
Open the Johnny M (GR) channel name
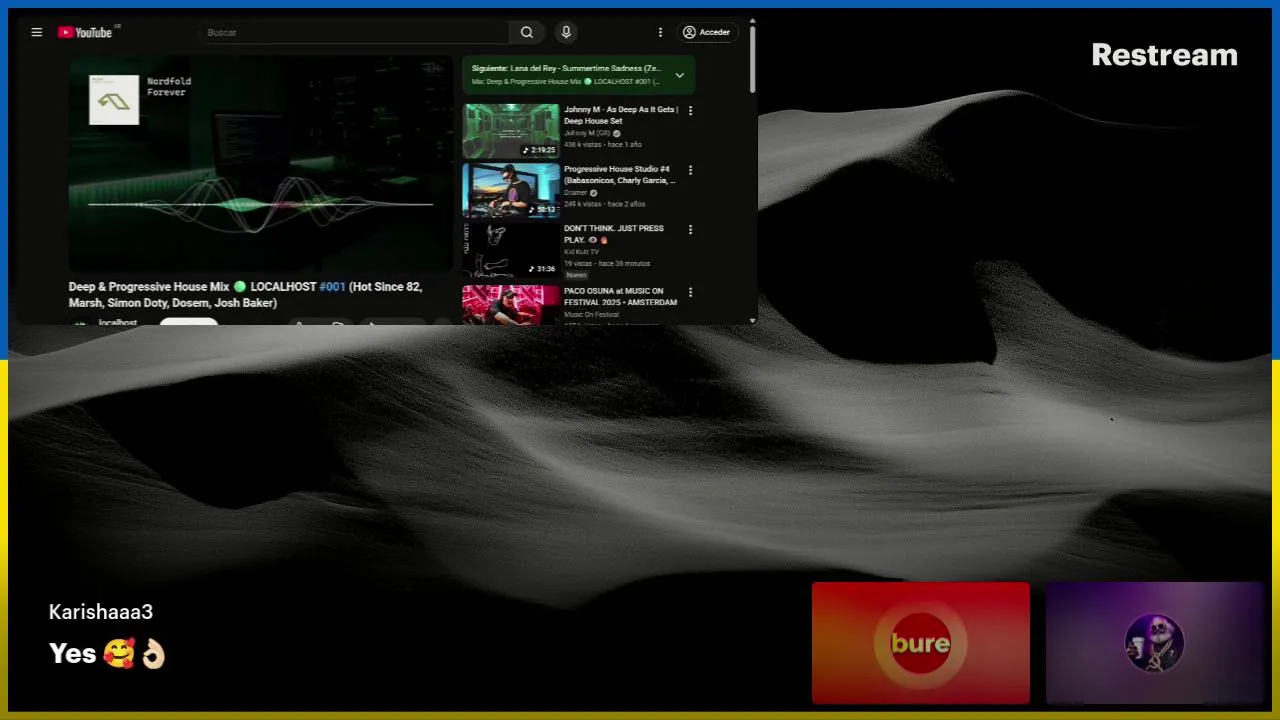(x=587, y=133)
